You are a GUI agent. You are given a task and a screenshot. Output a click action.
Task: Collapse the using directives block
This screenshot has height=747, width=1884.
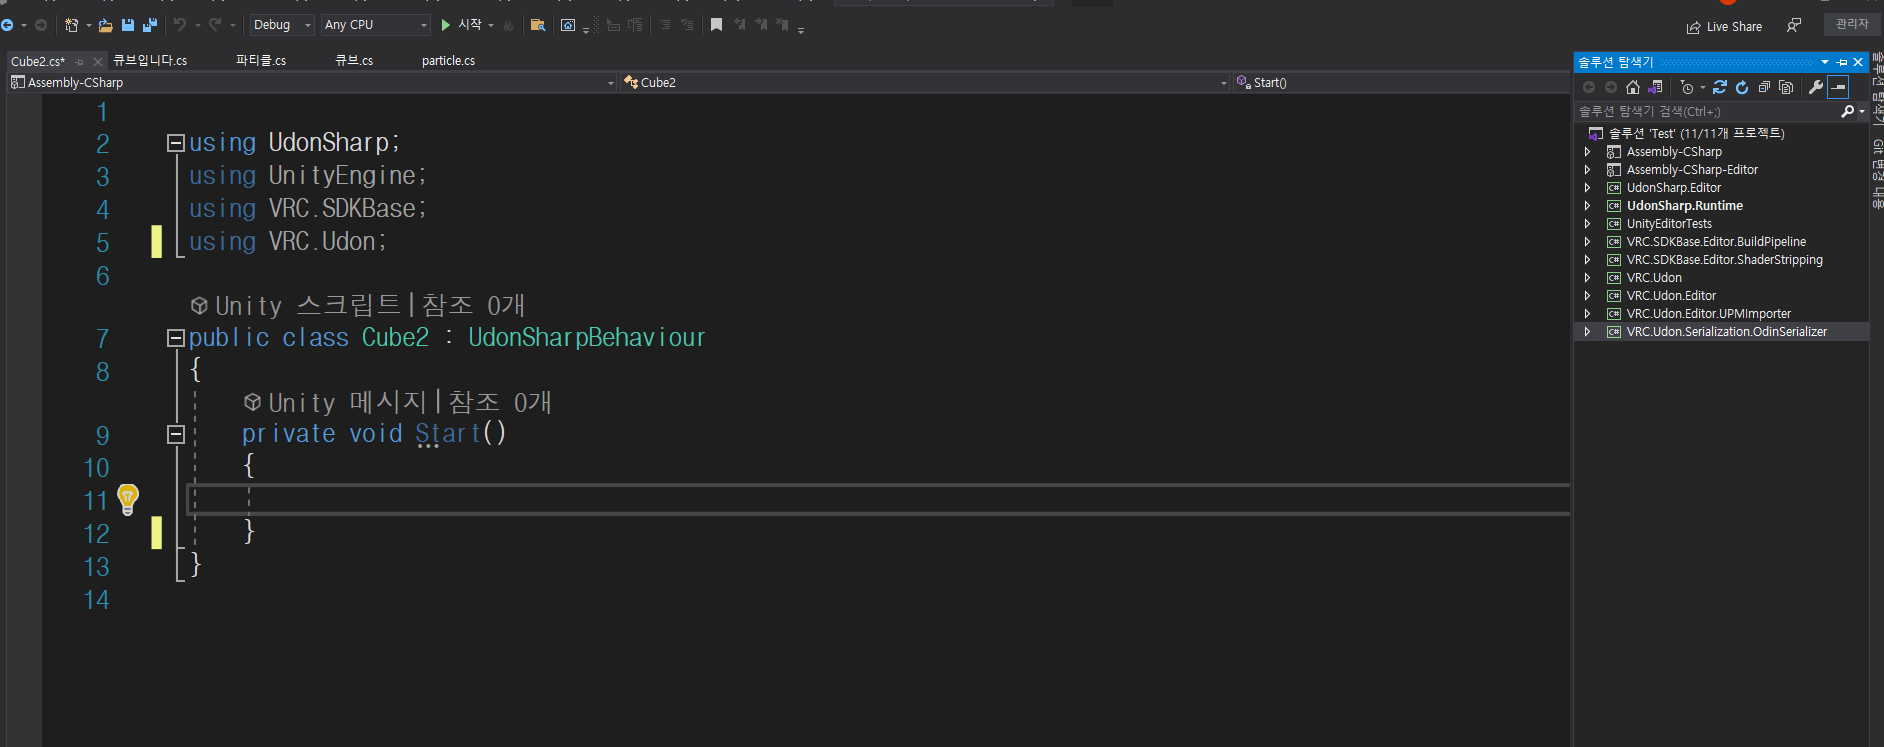coord(176,143)
